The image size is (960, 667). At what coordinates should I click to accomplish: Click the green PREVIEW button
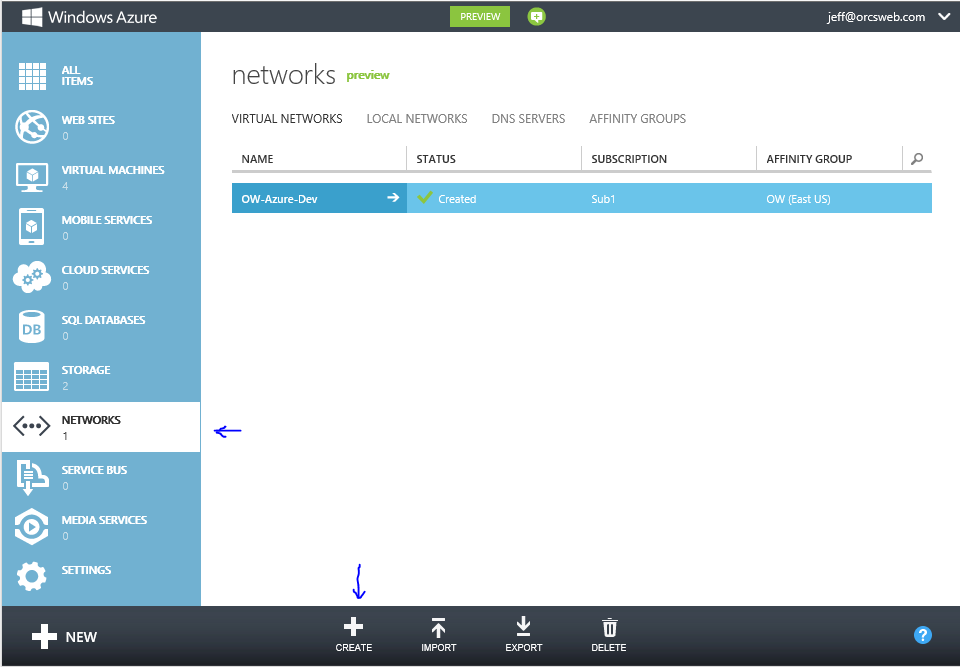pyautogui.click(x=480, y=17)
